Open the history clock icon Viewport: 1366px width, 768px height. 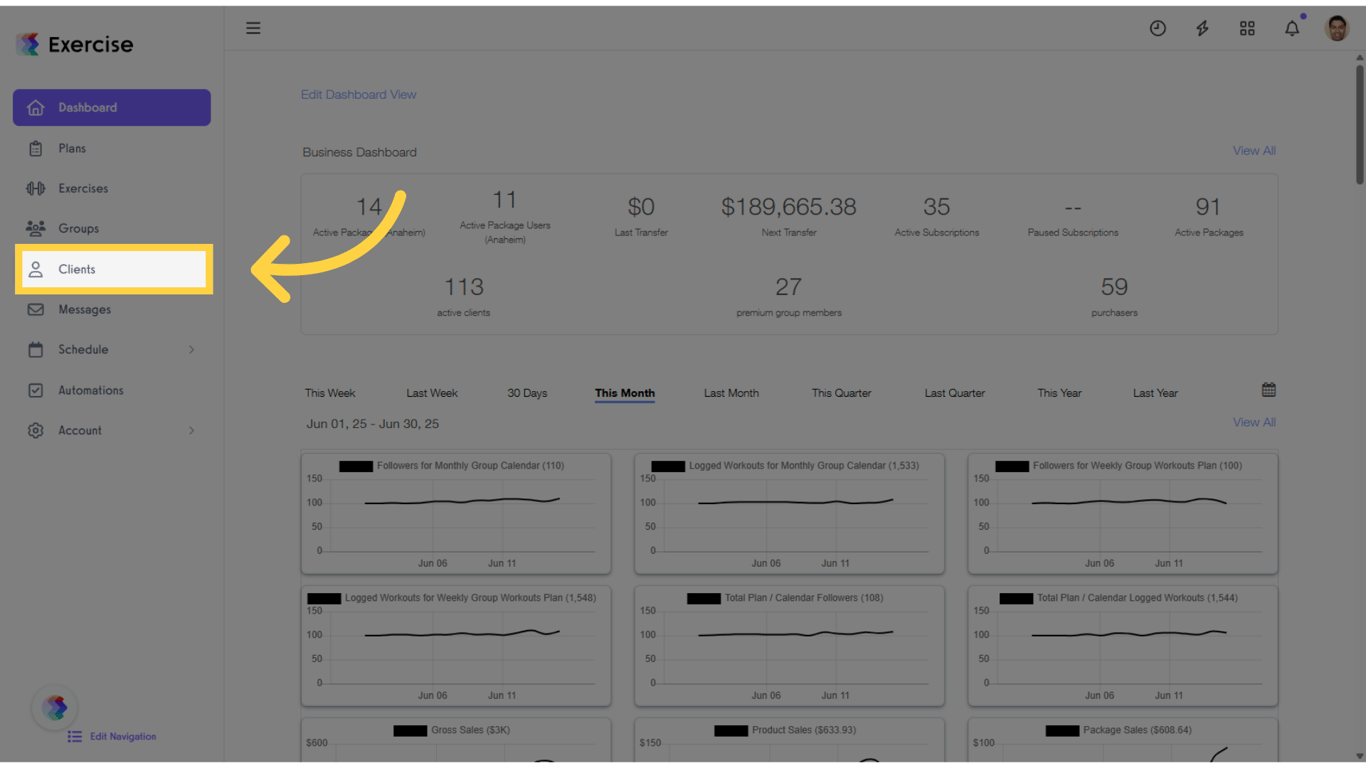point(1157,28)
